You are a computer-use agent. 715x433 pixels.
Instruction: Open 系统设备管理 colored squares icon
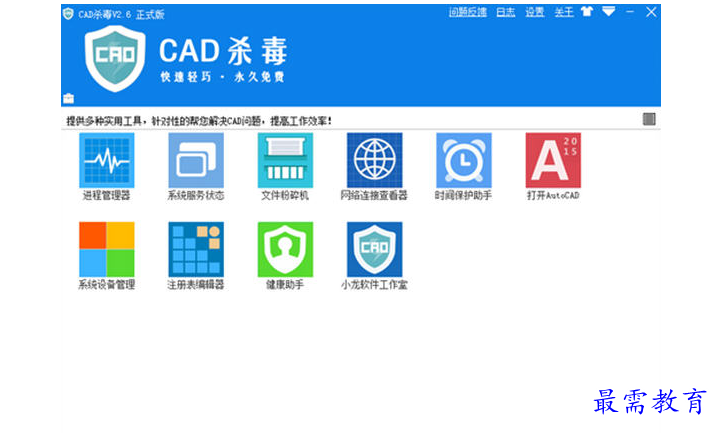pos(106,249)
